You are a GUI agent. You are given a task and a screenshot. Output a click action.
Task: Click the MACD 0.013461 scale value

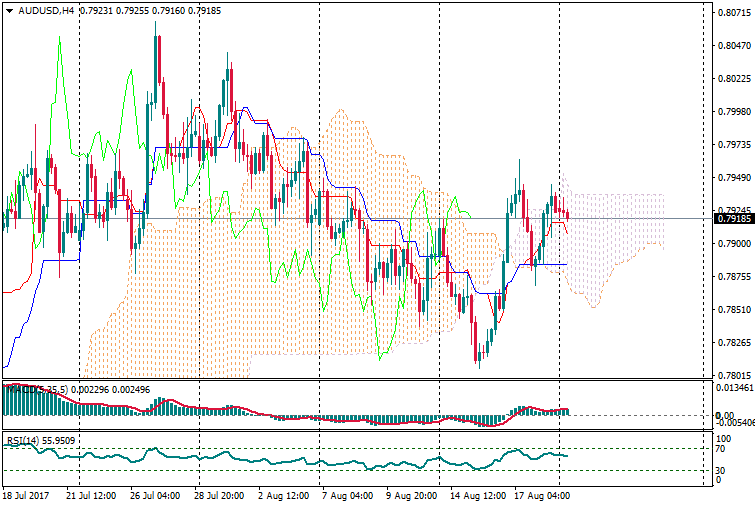pyautogui.click(x=734, y=387)
